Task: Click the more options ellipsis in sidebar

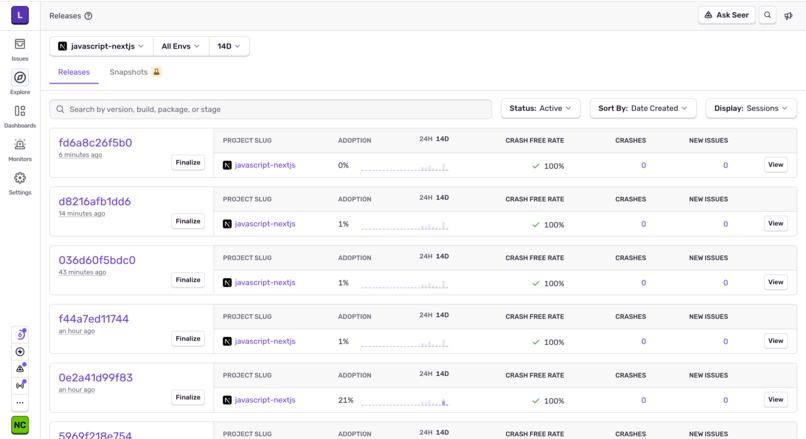Action: pyautogui.click(x=20, y=403)
